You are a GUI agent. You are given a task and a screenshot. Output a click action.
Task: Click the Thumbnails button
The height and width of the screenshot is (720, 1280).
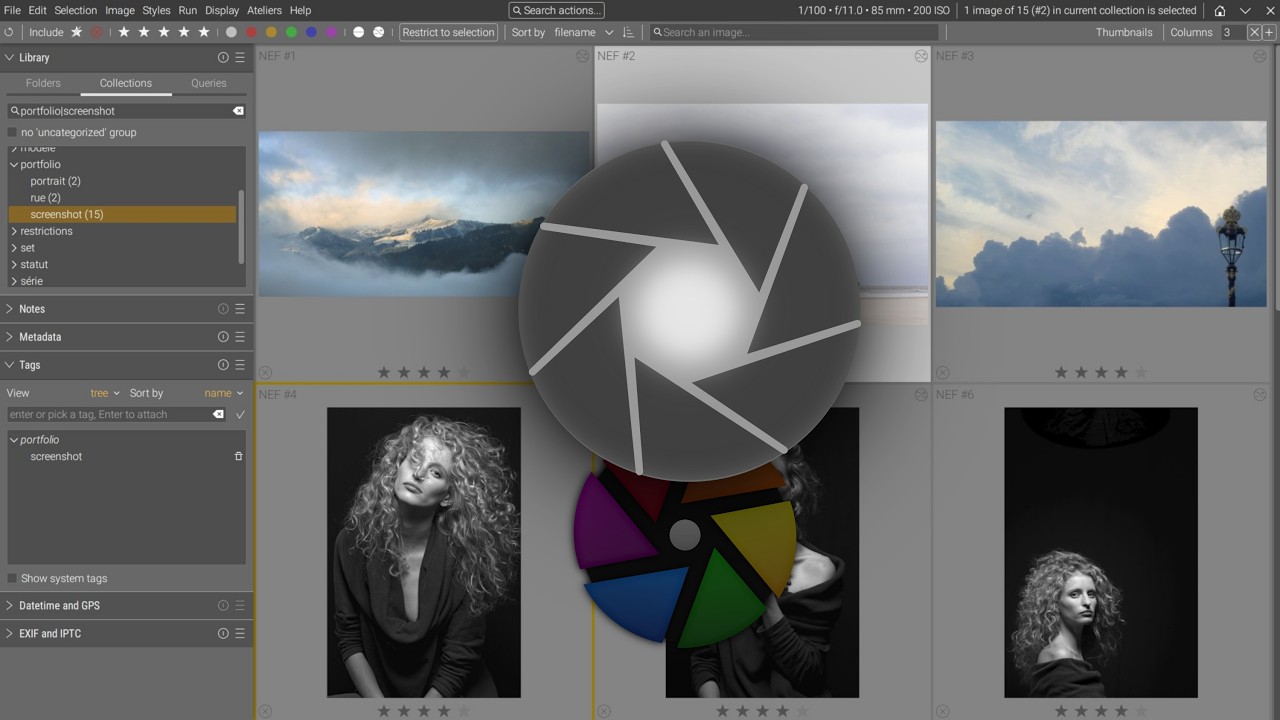point(1124,32)
